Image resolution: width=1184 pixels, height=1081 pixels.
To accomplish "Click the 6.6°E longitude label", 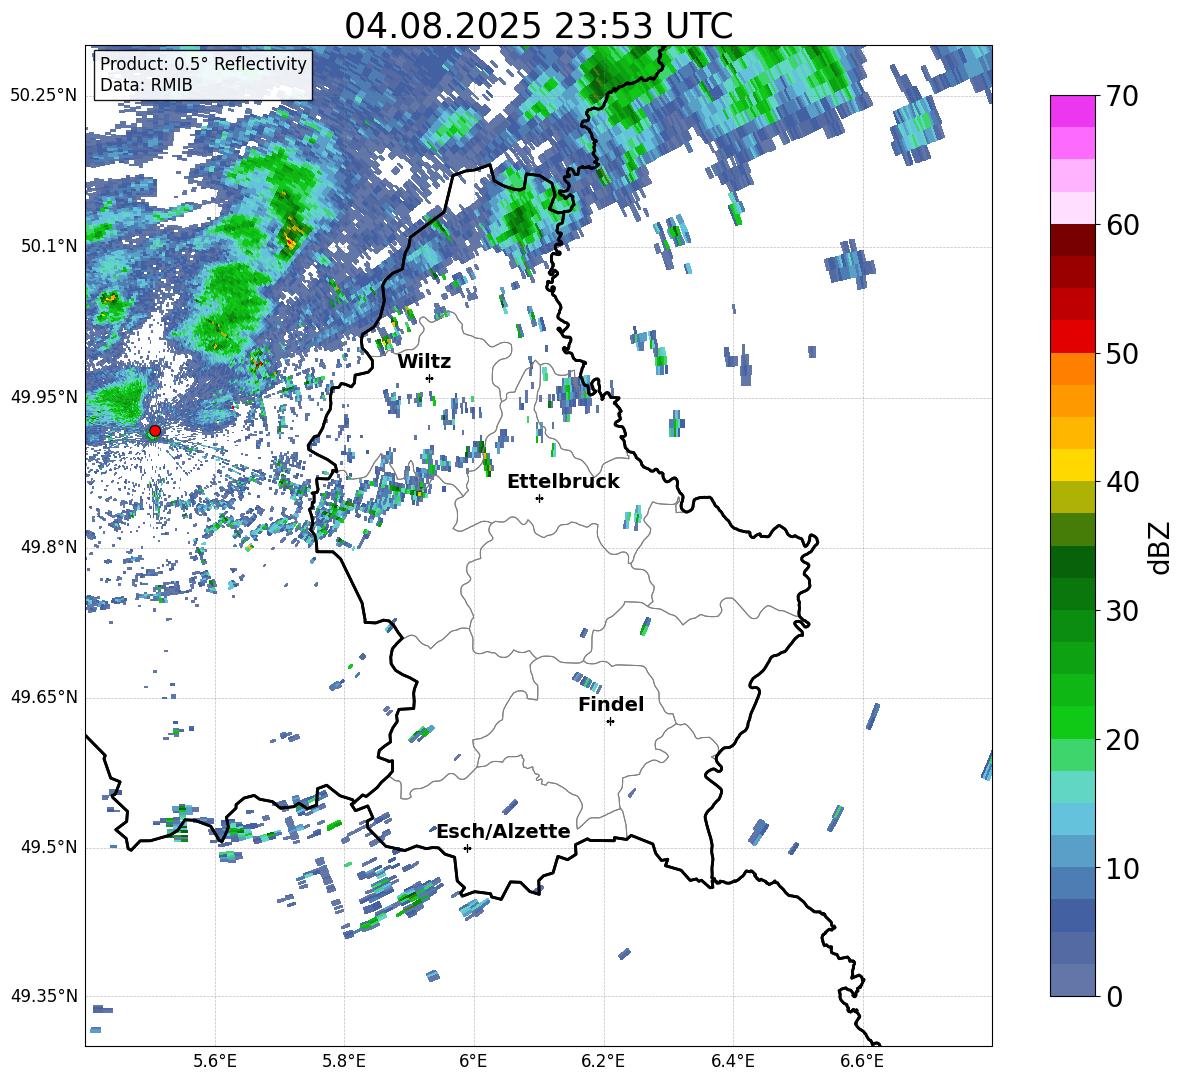I will (862, 1061).
